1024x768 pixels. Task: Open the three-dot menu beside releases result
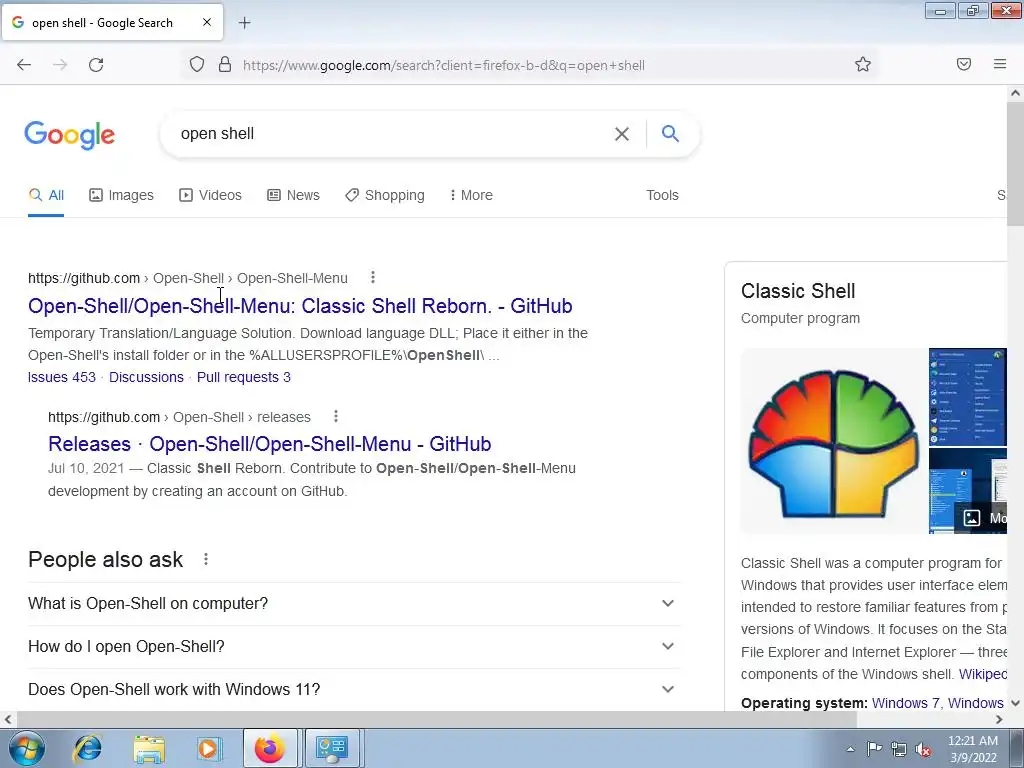tap(336, 416)
